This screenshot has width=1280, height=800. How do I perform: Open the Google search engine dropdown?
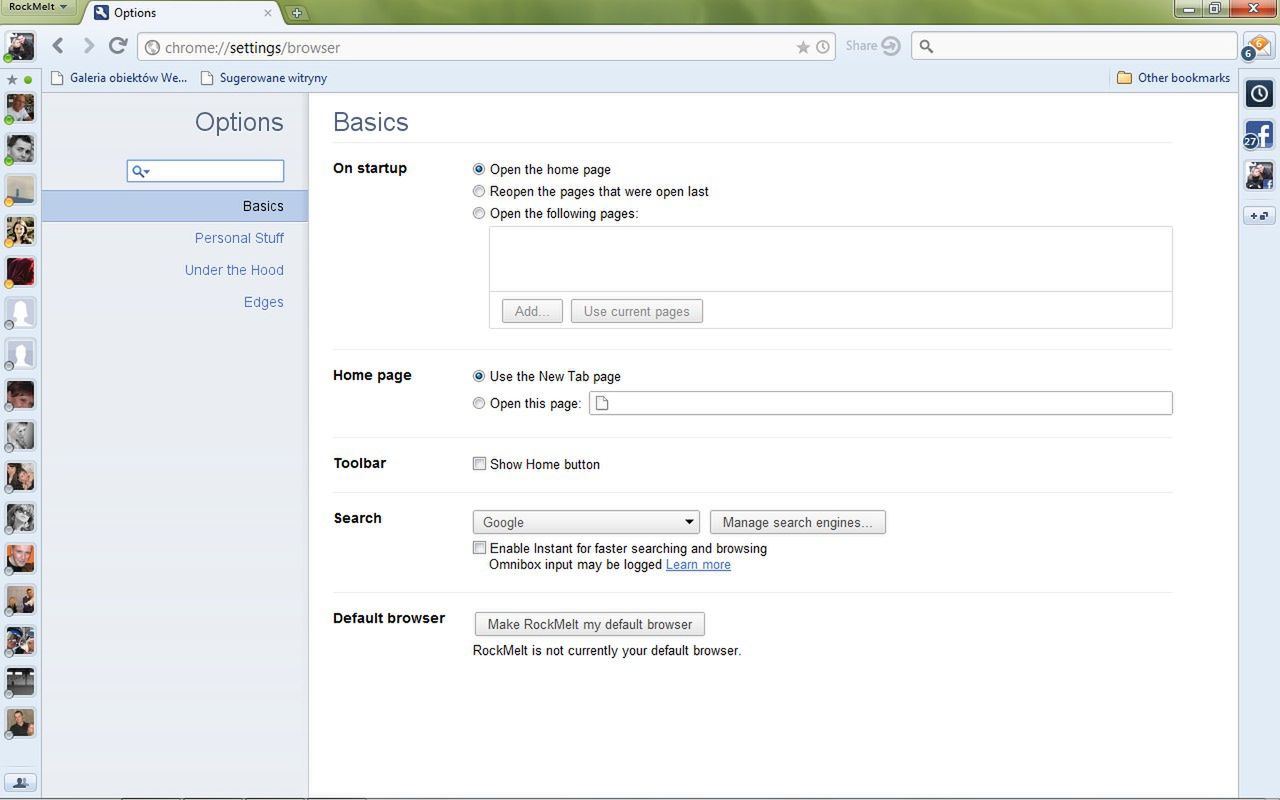click(586, 522)
